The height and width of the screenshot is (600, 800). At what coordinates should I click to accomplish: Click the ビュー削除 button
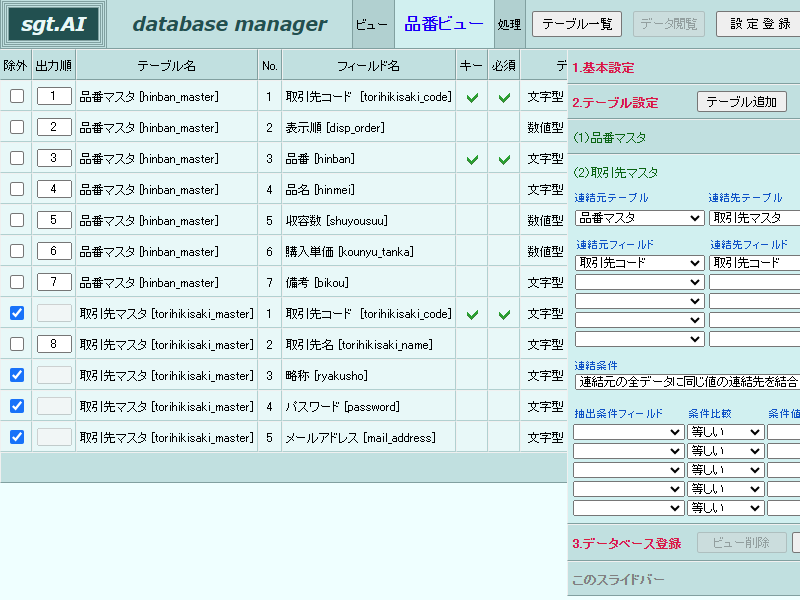741,542
